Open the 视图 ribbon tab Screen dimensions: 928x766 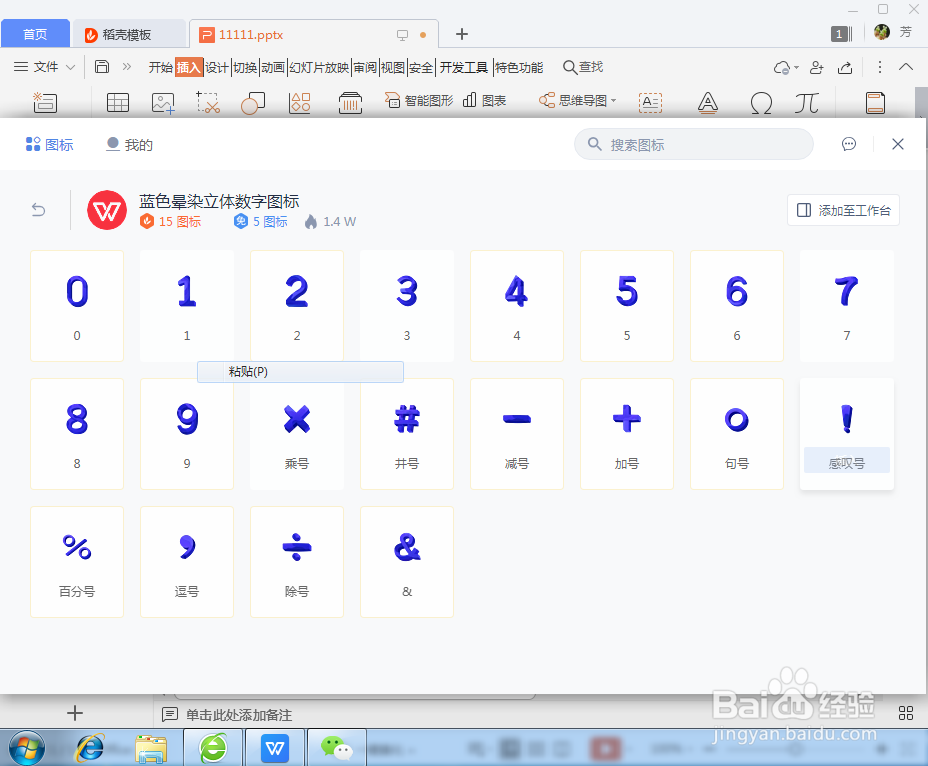tap(392, 67)
